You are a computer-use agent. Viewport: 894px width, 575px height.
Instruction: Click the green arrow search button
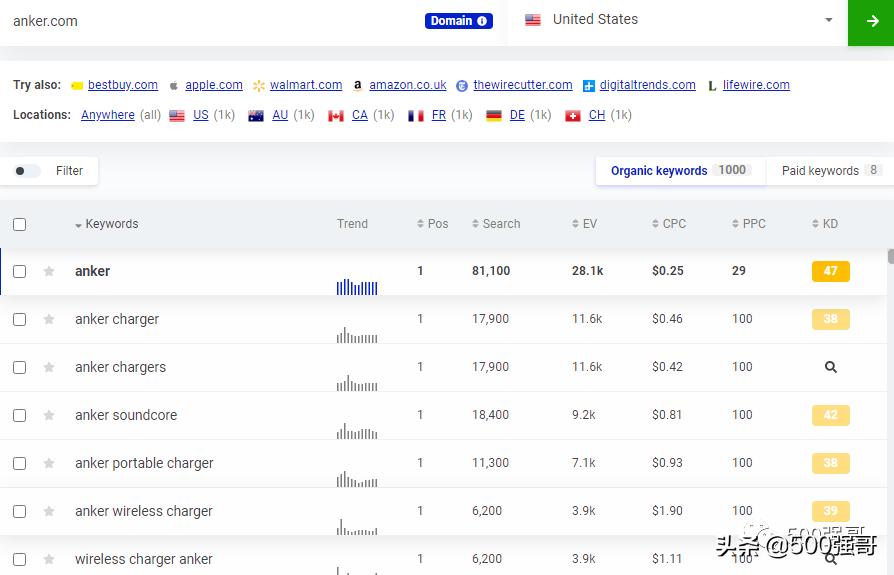click(871, 22)
